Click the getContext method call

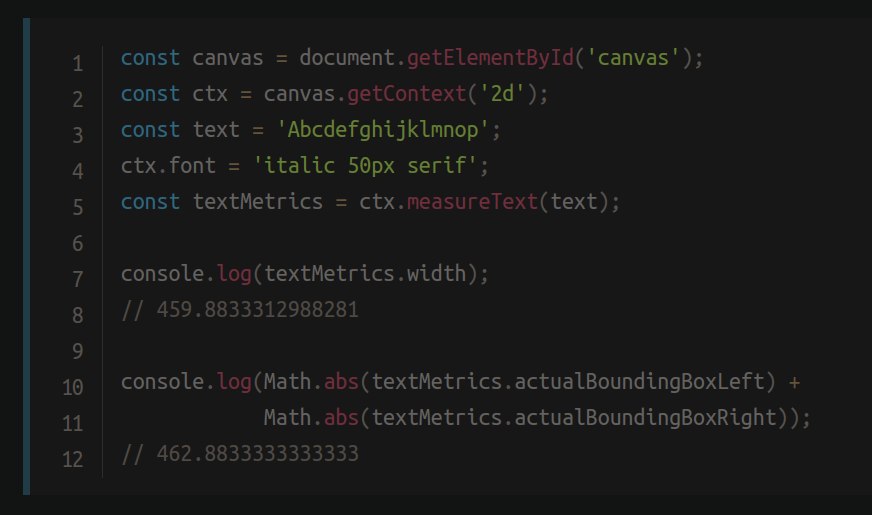pyautogui.click(x=407, y=94)
